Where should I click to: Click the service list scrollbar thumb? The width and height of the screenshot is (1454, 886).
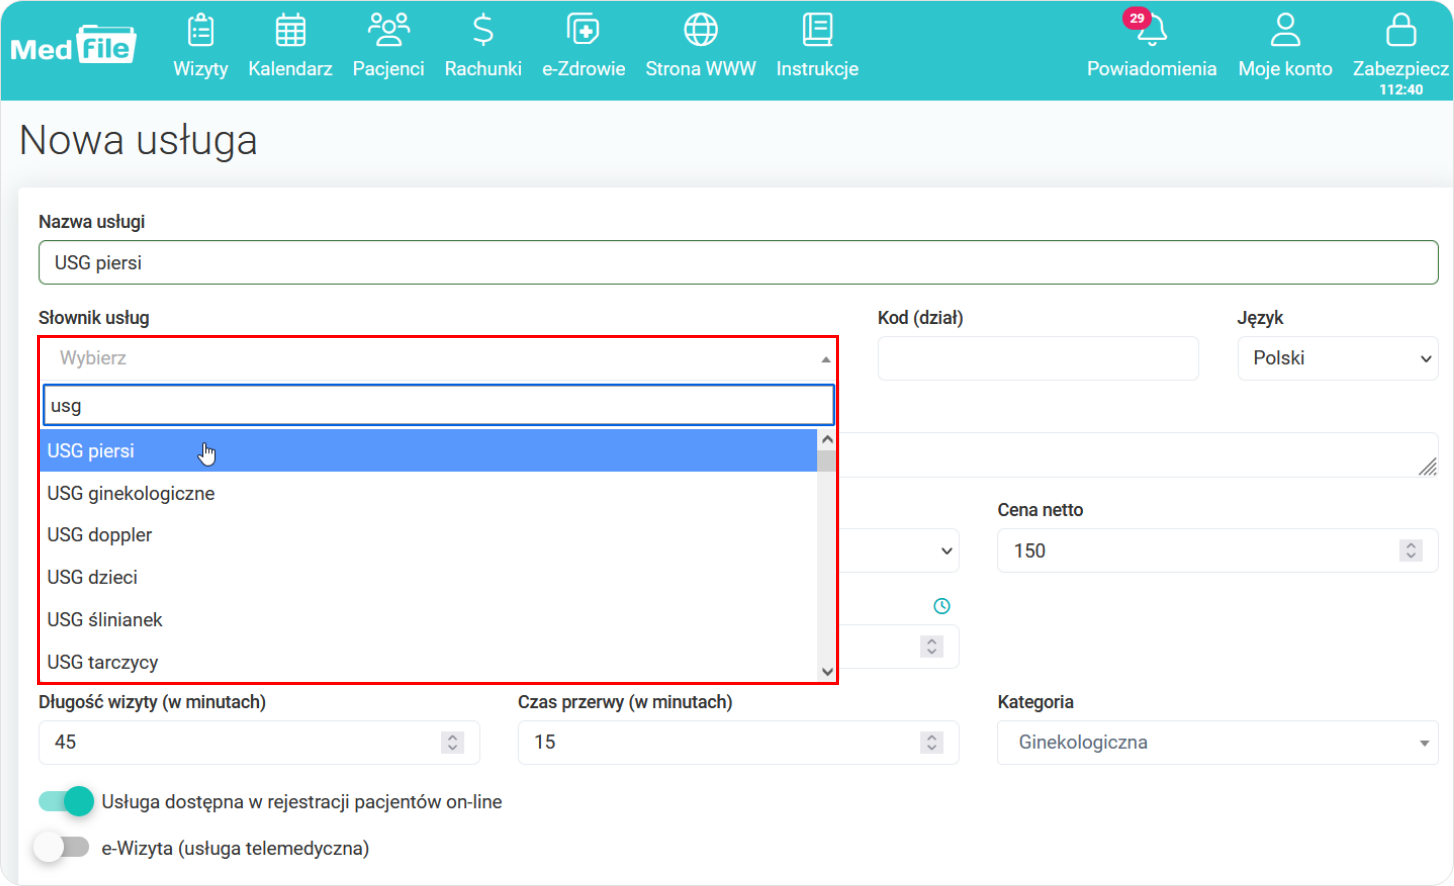(827, 461)
